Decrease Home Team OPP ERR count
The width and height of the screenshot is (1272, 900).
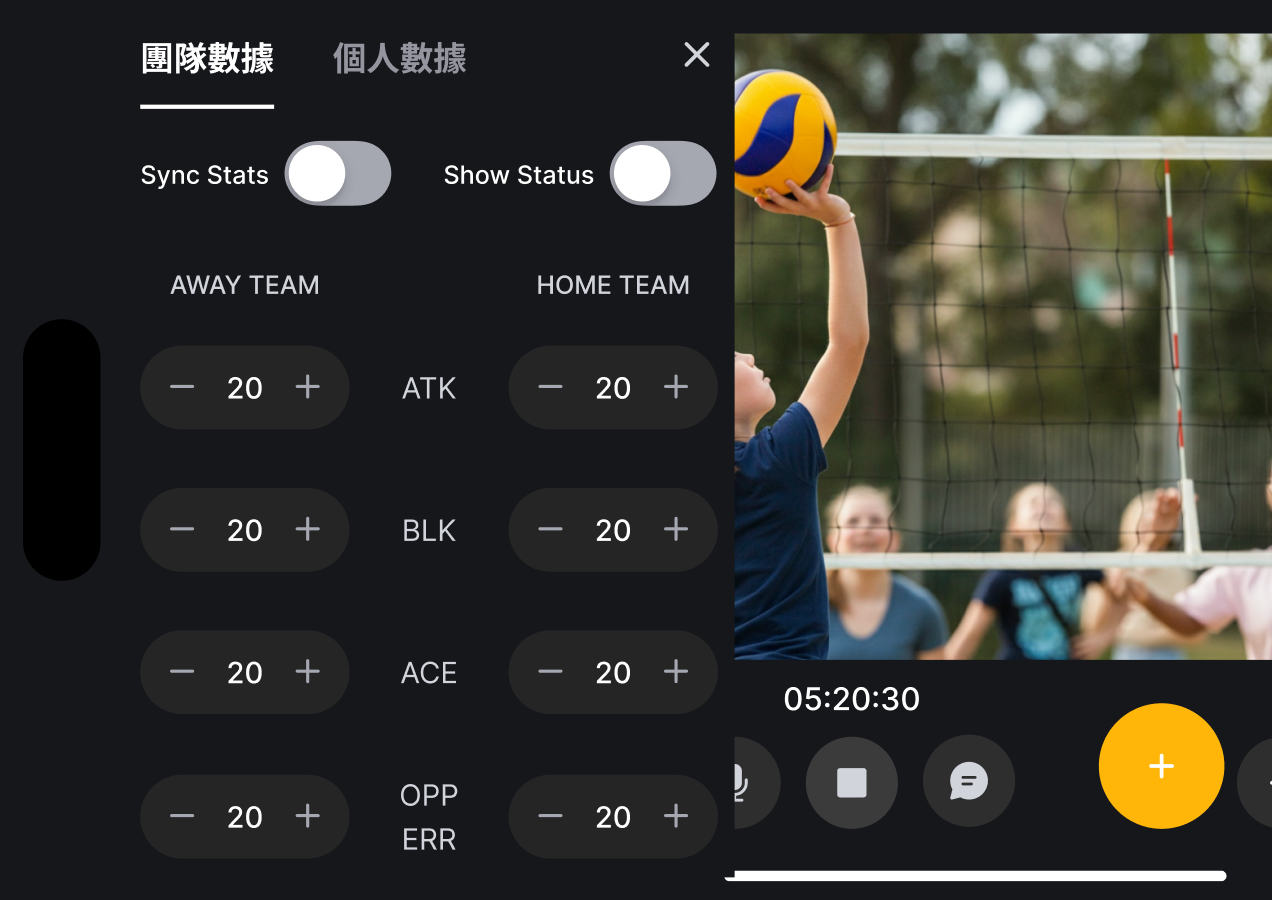coord(550,816)
